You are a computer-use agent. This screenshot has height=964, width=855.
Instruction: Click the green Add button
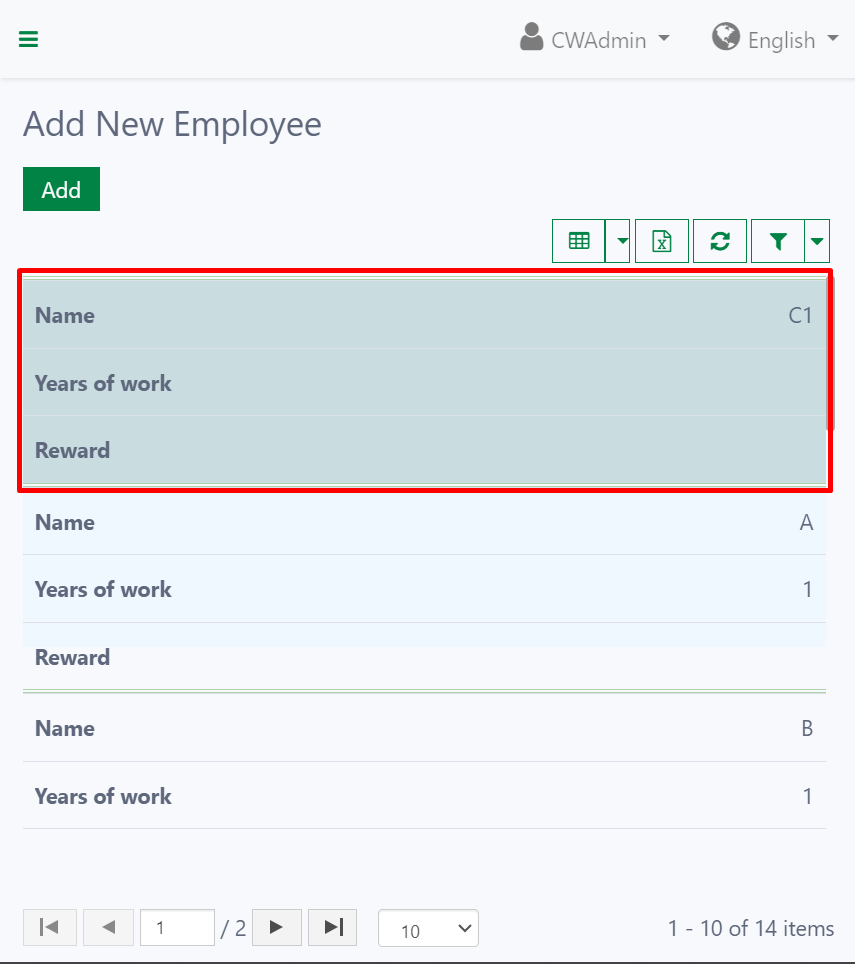pos(61,189)
